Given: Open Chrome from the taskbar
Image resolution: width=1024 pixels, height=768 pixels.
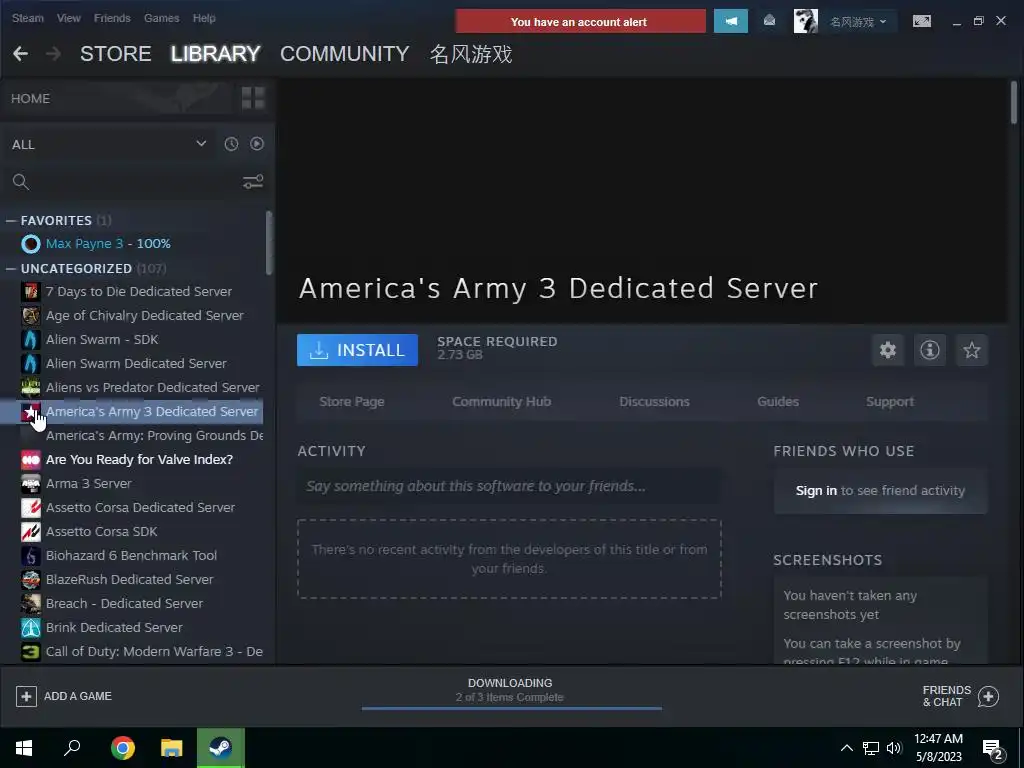Looking at the screenshot, I should (123, 748).
